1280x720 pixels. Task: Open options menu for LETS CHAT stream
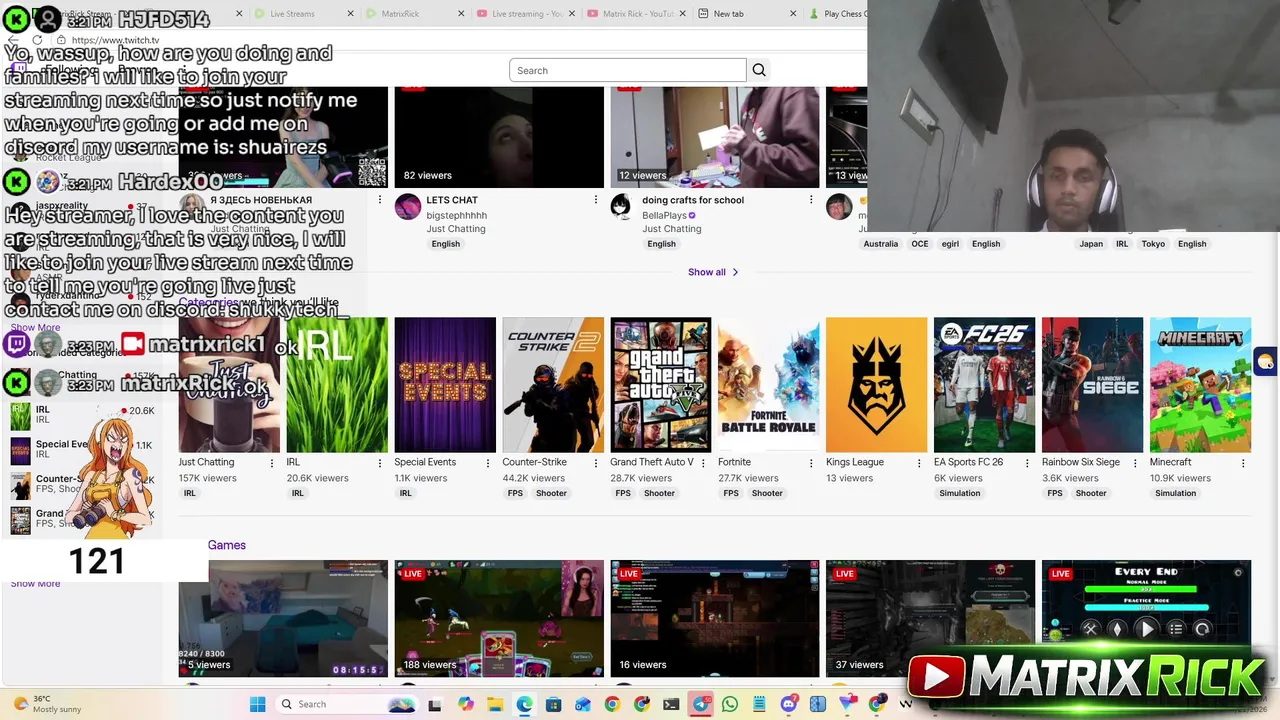(x=596, y=200)
